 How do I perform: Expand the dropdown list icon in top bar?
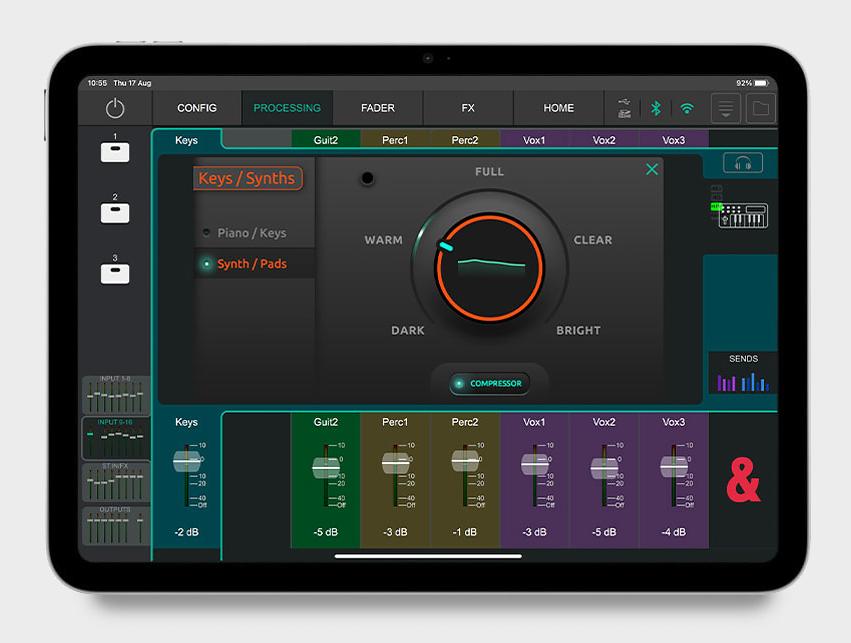click(726, 108)
